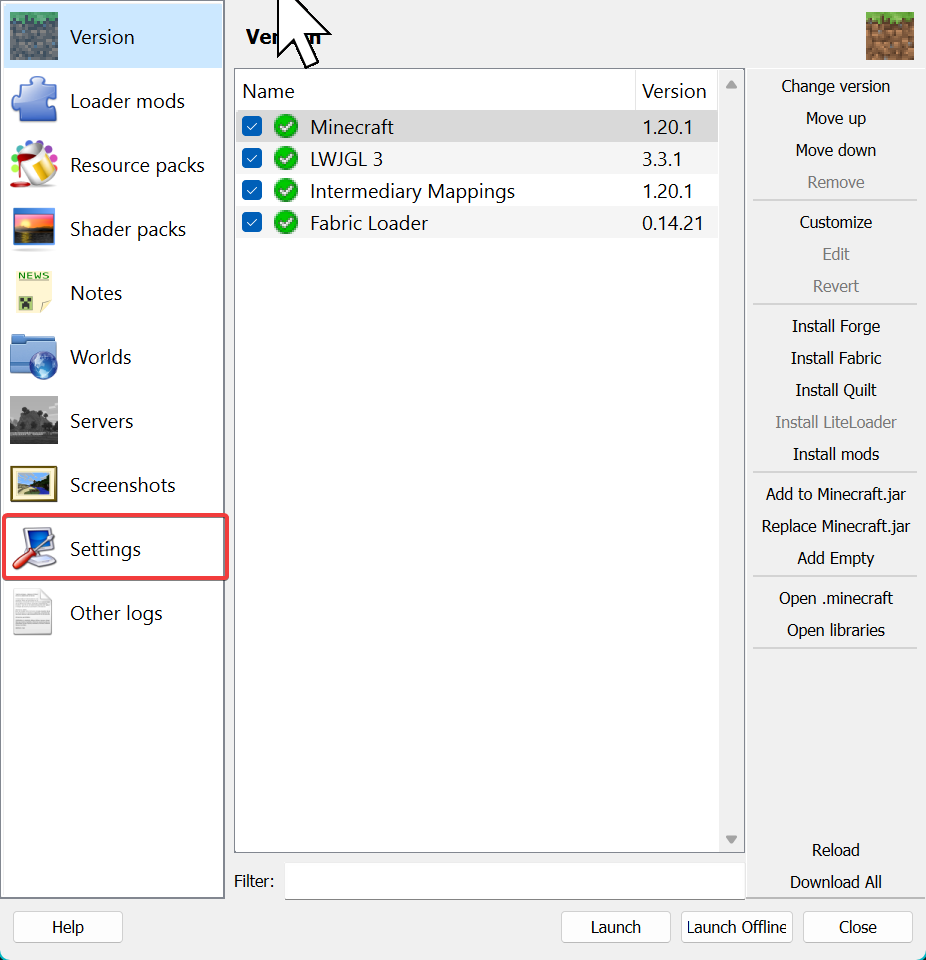The width and height of the screenshot is (926, 960).
Task: Click green status check beside LWJGL 3
Action: [286, 159]
